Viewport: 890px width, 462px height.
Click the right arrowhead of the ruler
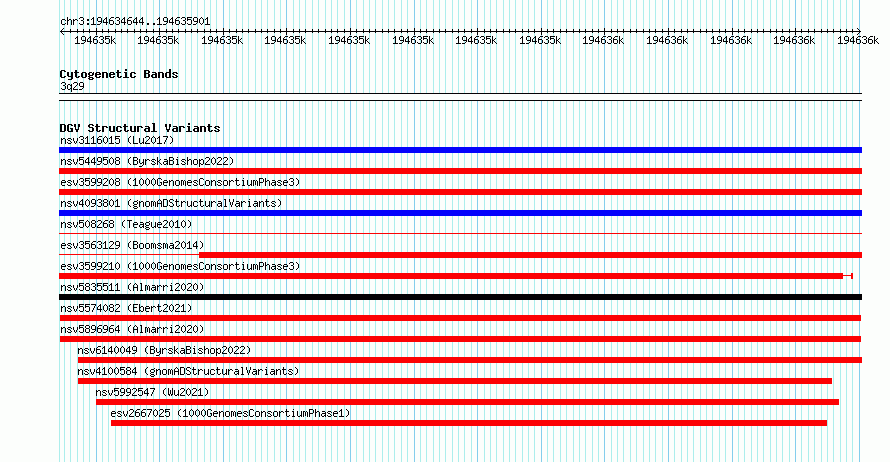(x=859, y=31)
